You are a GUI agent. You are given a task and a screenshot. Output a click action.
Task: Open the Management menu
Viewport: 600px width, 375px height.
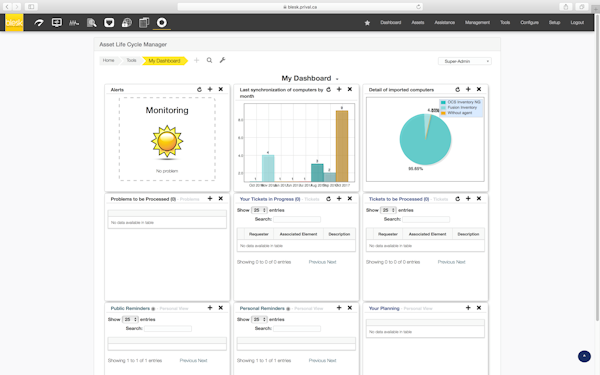coord(477,23)
